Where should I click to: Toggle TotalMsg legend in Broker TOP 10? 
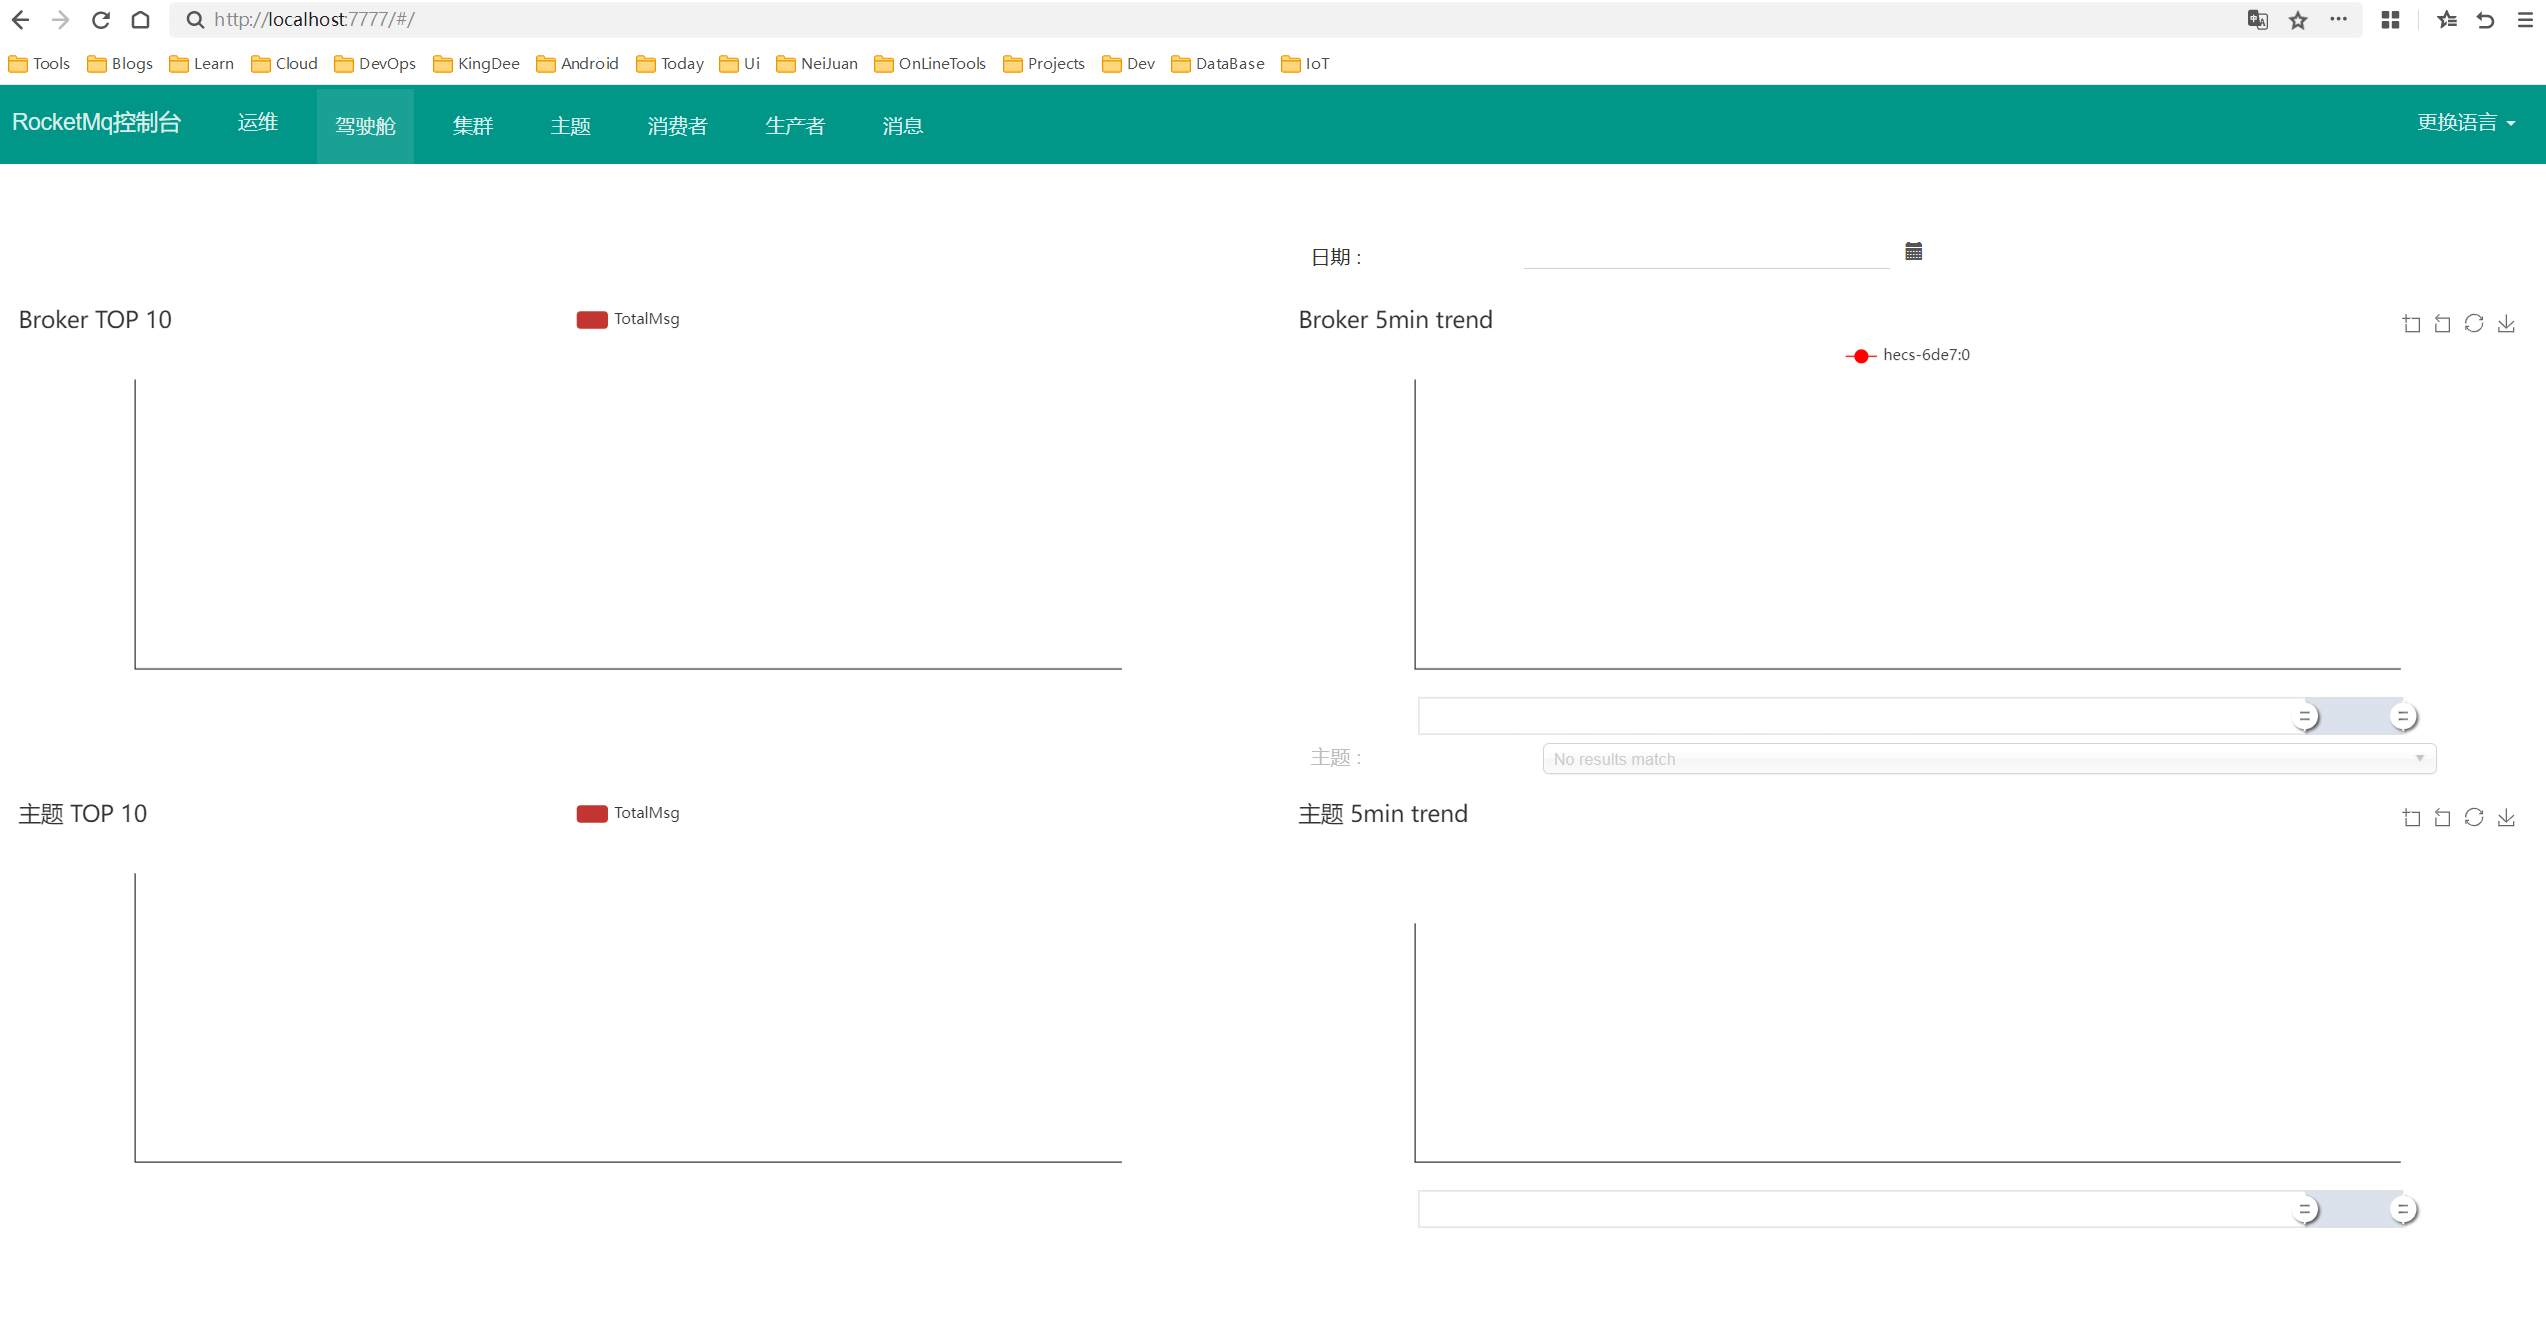(x=628, y=319)
